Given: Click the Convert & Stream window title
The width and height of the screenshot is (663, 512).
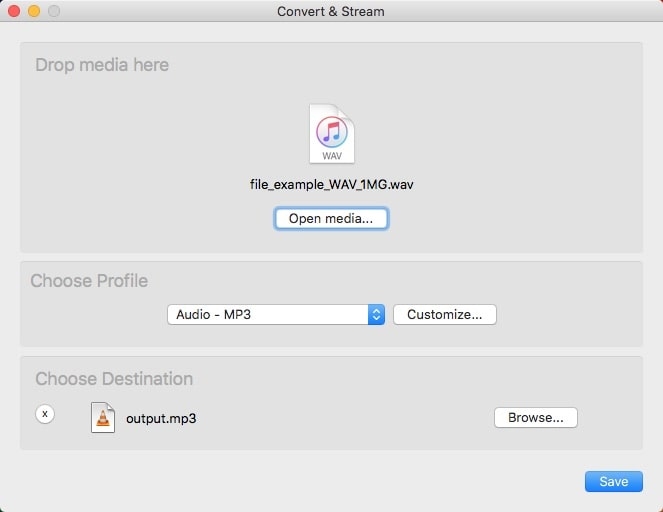Looking at the screenshot, I should 331,11.
